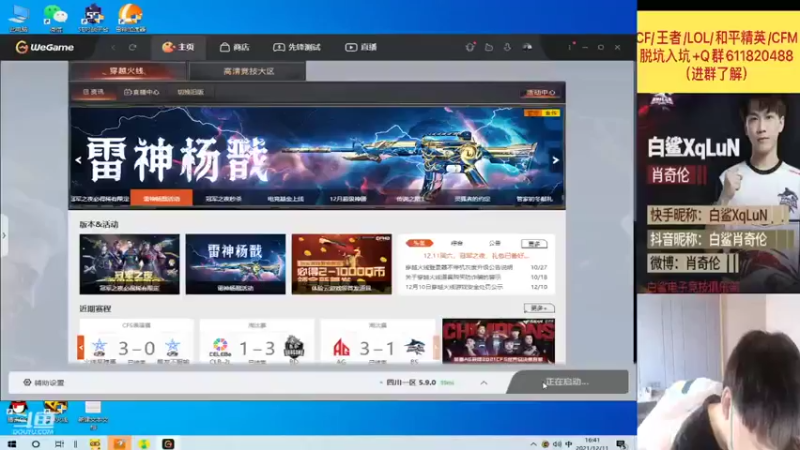800x450 pixels.
Task: Show previous banner slide
Action: click(x=78, y=160)
